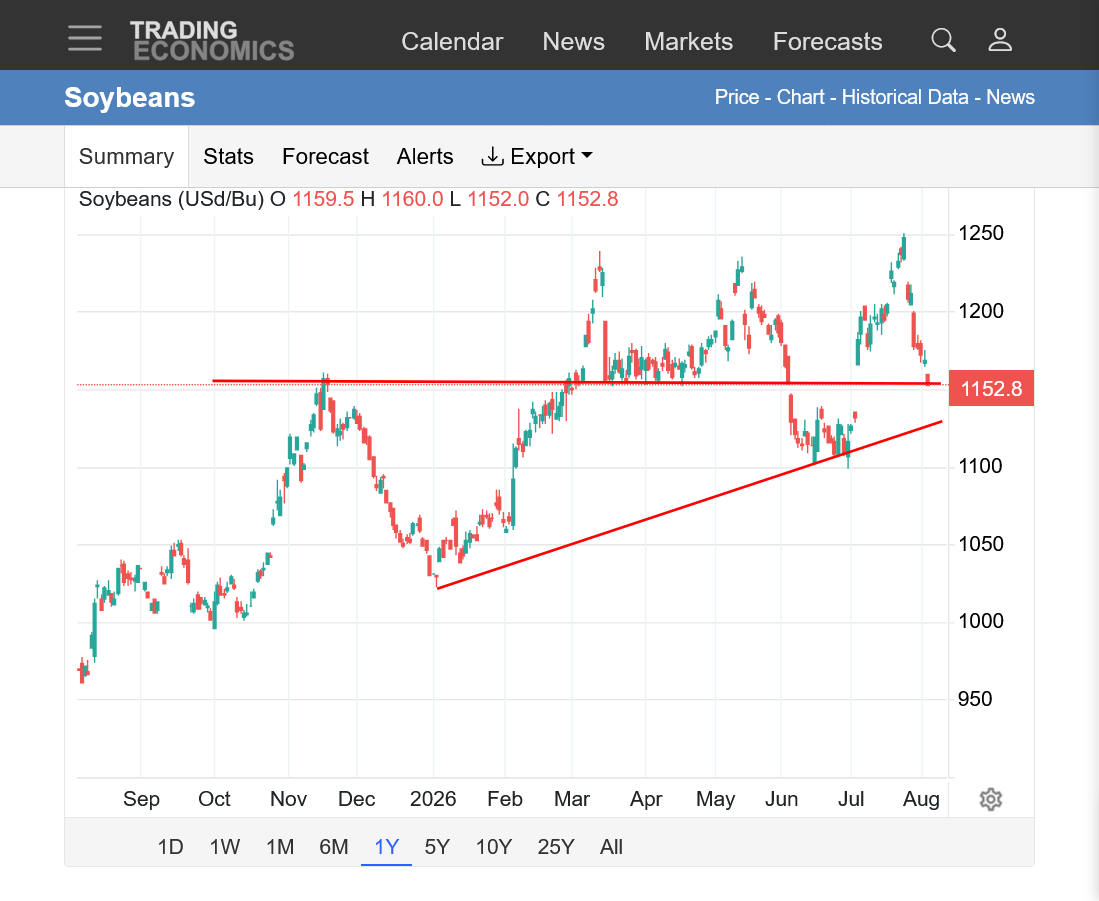Viewport: 1099px width, 901px height.
Task: Open the Calendar menu item
Action: pos(452,41)
